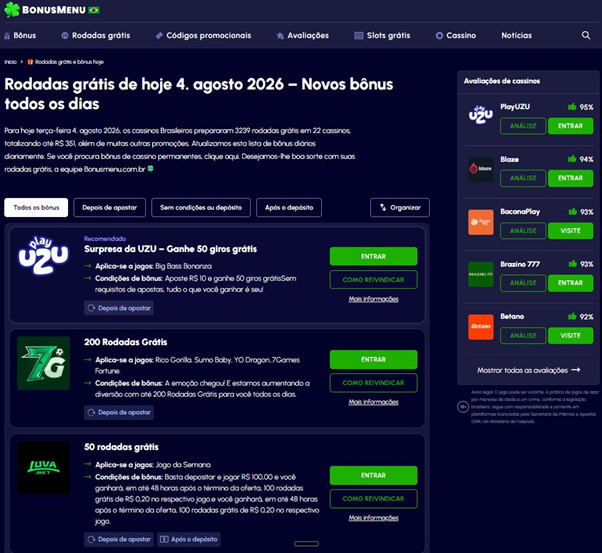Click ENTRAR on 50 rodadas grátis offer
This screenshot has height=553, width=602.
click(x=373, y=475)
